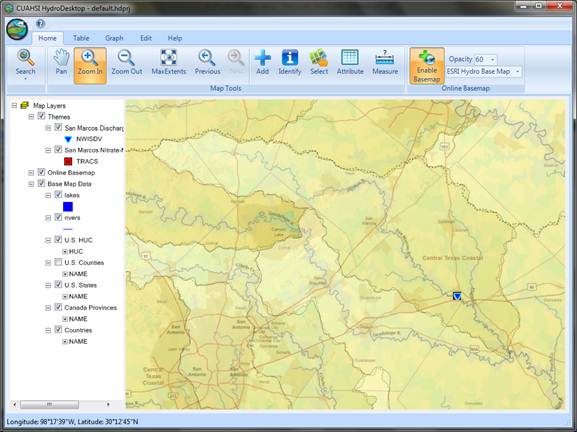Collapse the Base Map Data group

31,184
